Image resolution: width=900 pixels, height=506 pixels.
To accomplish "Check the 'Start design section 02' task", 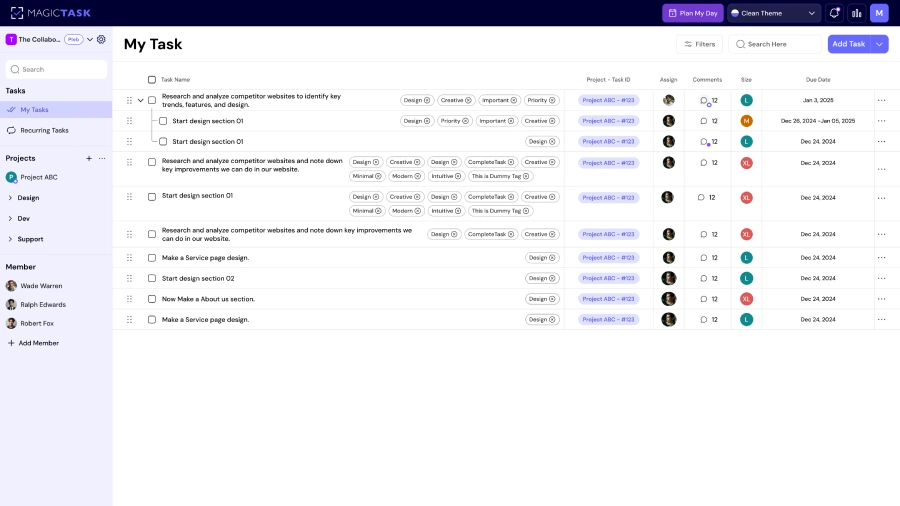I will [x=152, y=278].
